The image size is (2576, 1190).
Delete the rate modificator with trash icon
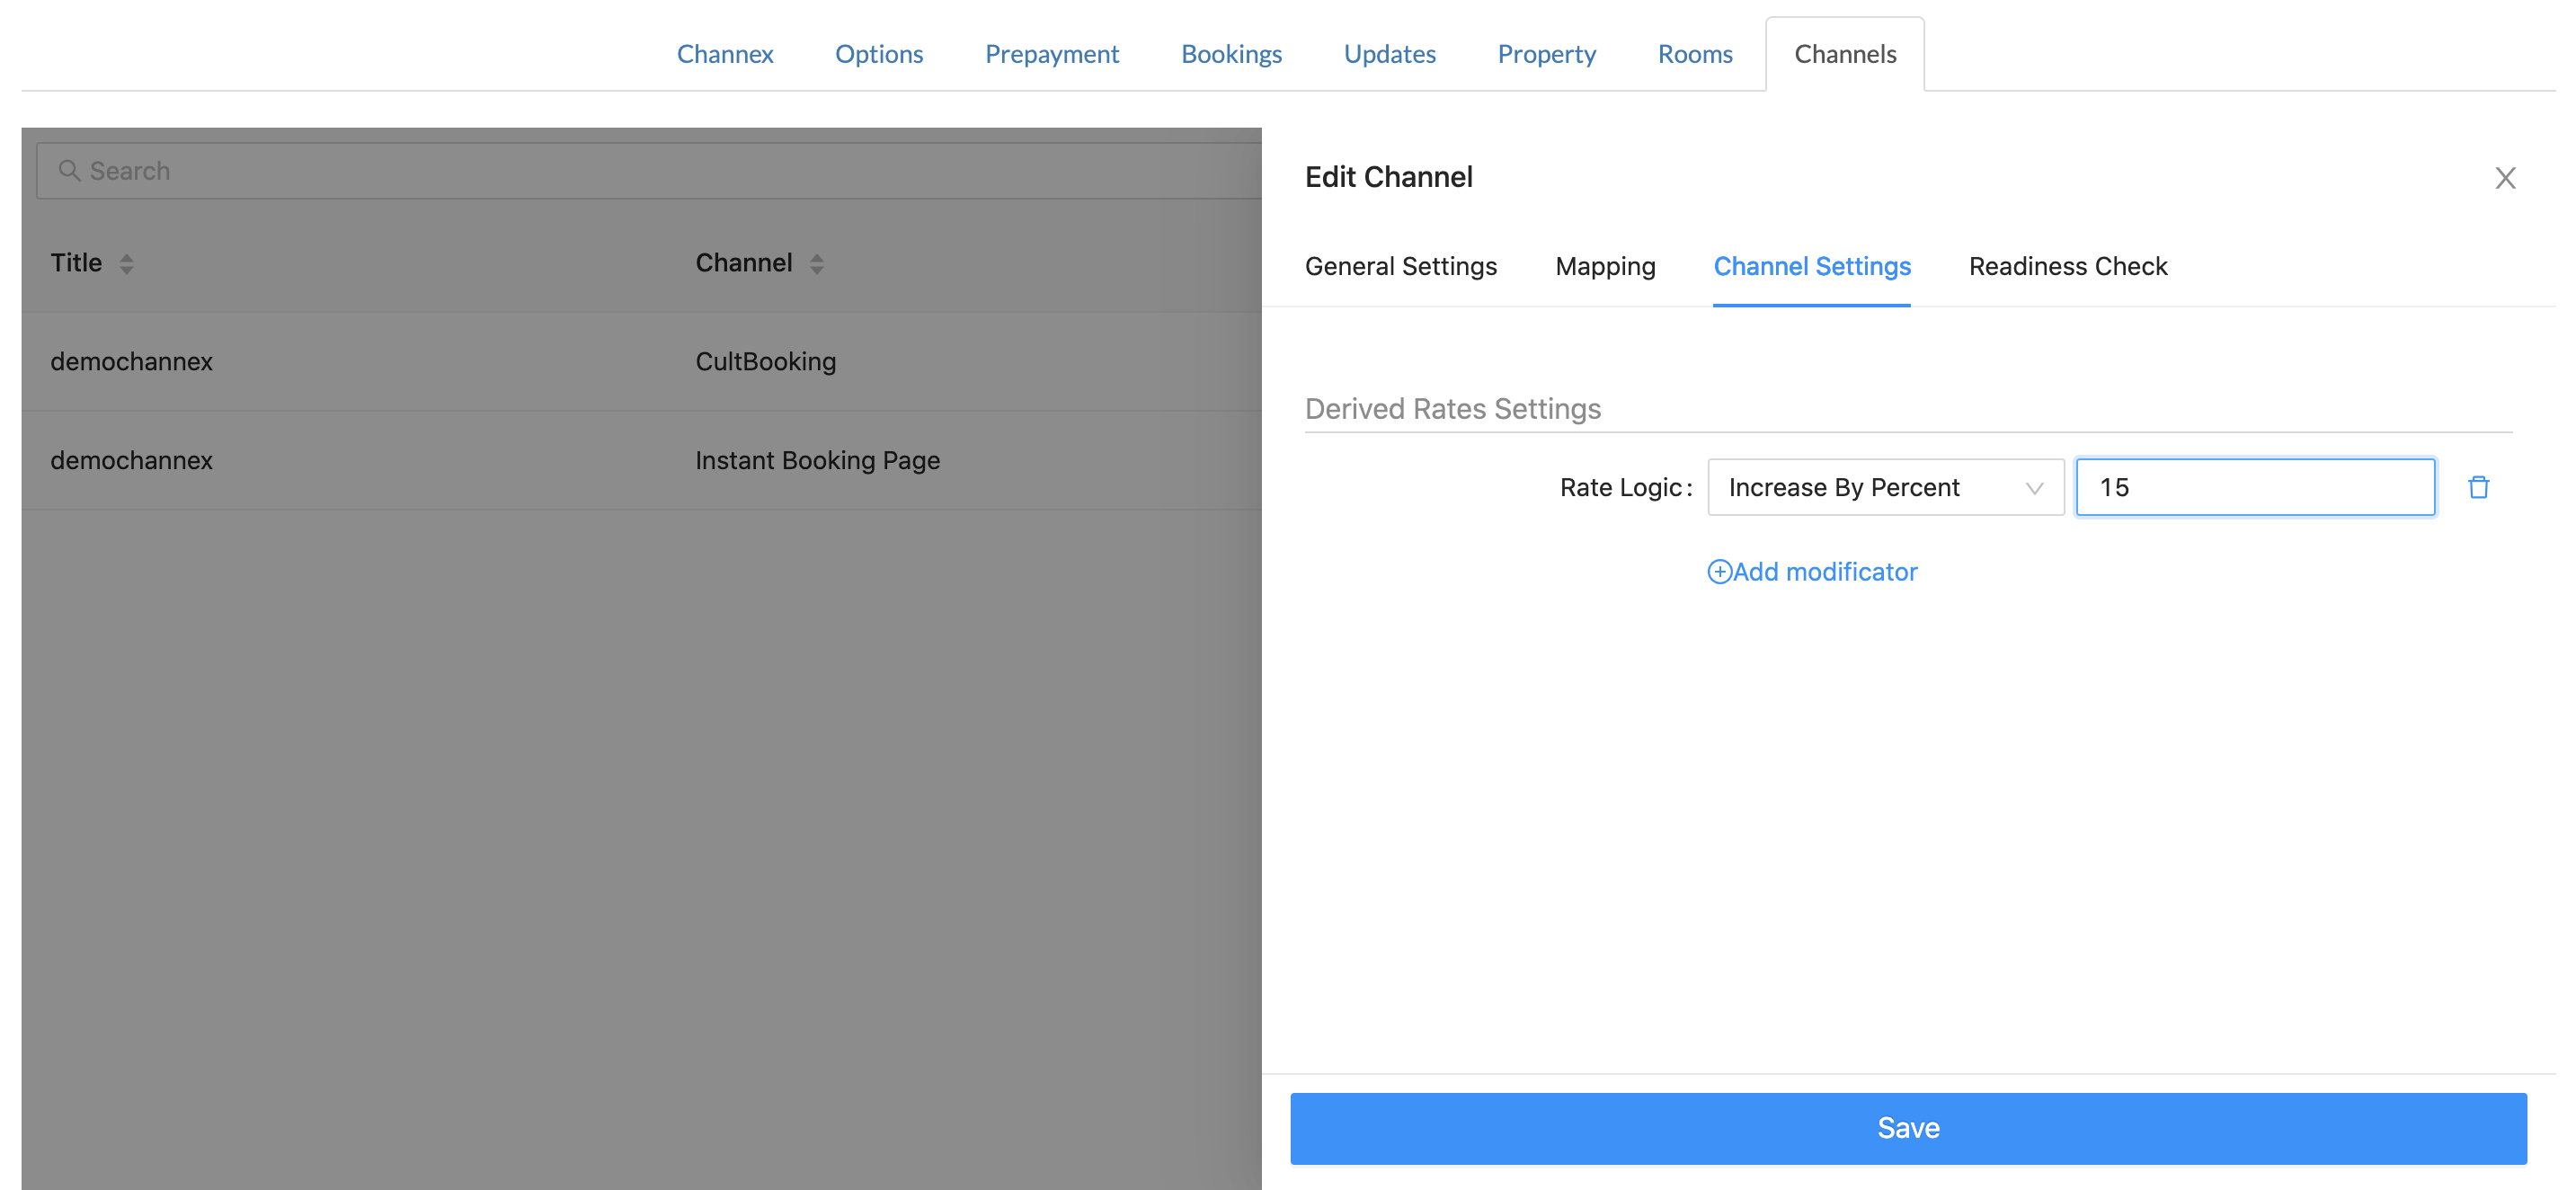click(x=2477, y=487)
